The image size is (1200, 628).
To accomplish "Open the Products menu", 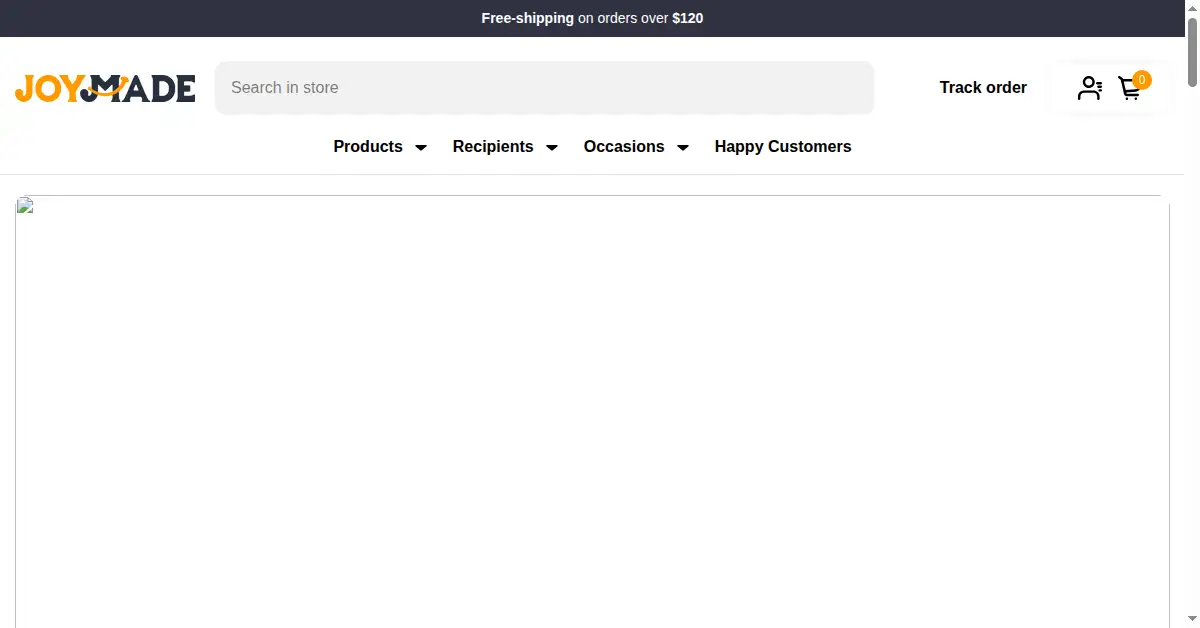I will pyautogui.click(x=368, y=146).
